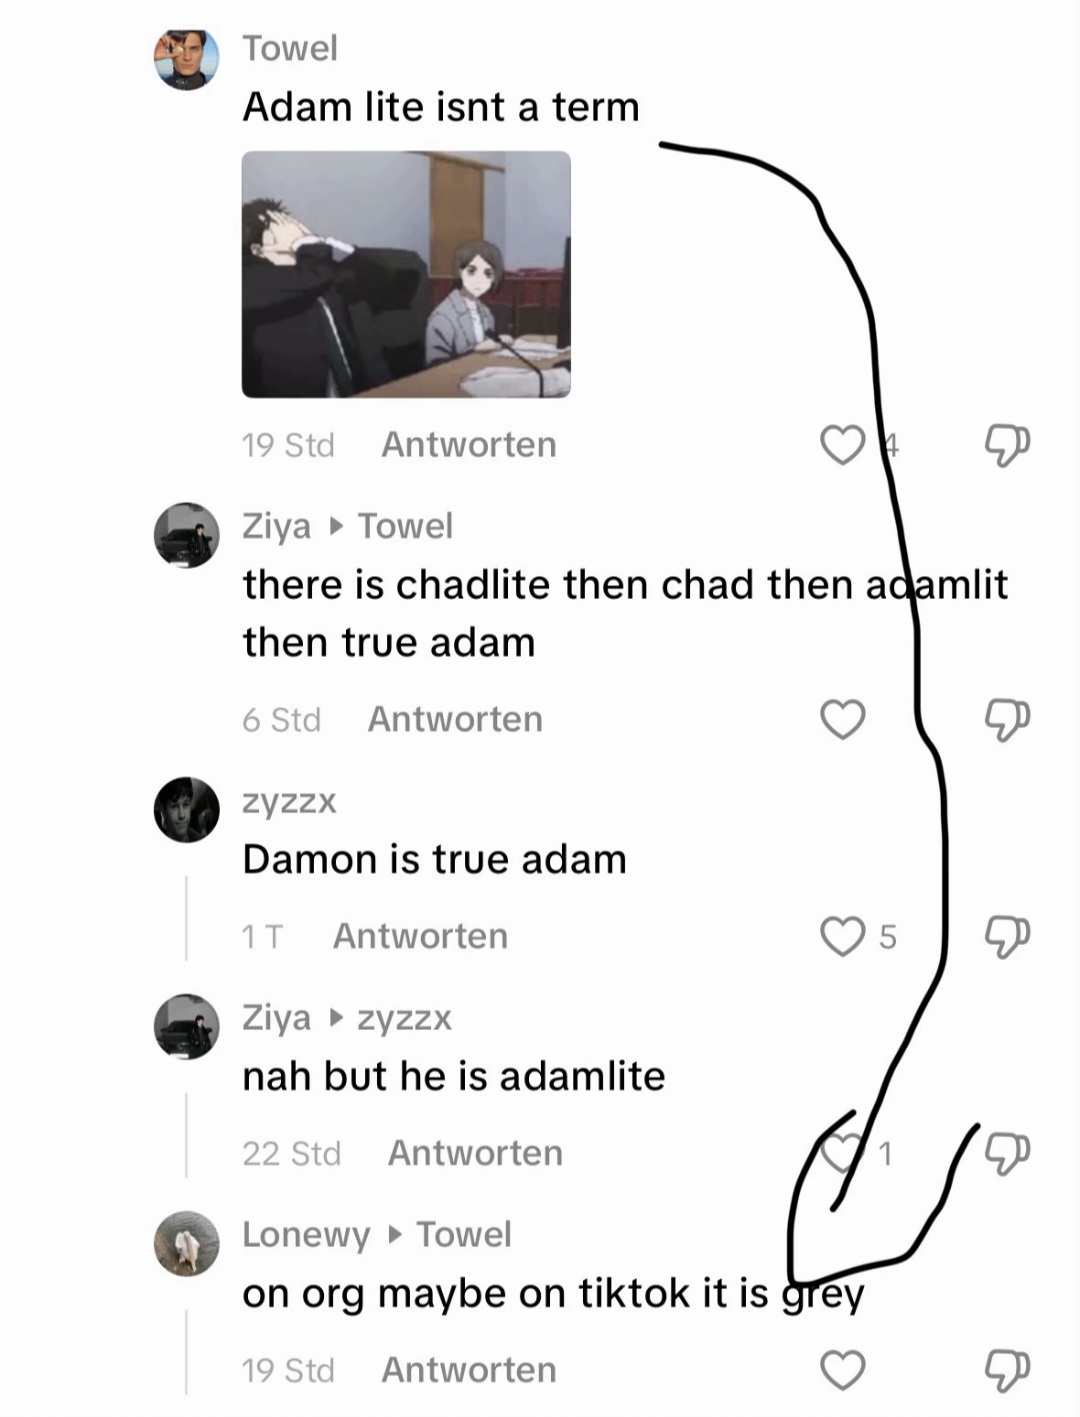The width and height of the screenshot is (1080, 1417).
Task: Open zyzzx's profile avatar
Action: tap(186, 809)
